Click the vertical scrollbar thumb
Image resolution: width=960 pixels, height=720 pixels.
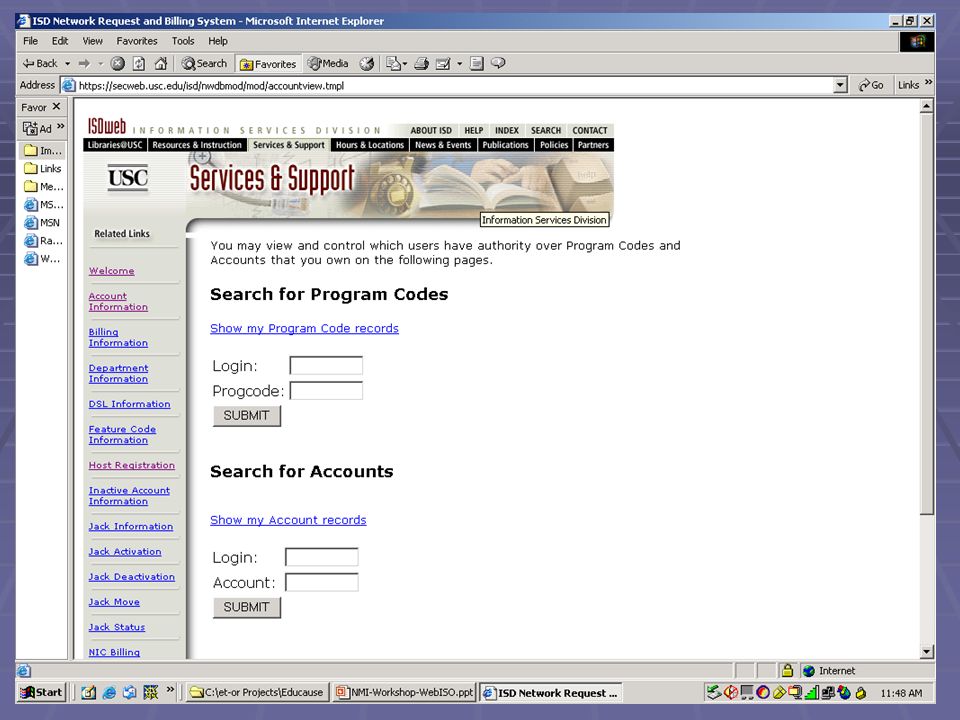coord(926,313)
